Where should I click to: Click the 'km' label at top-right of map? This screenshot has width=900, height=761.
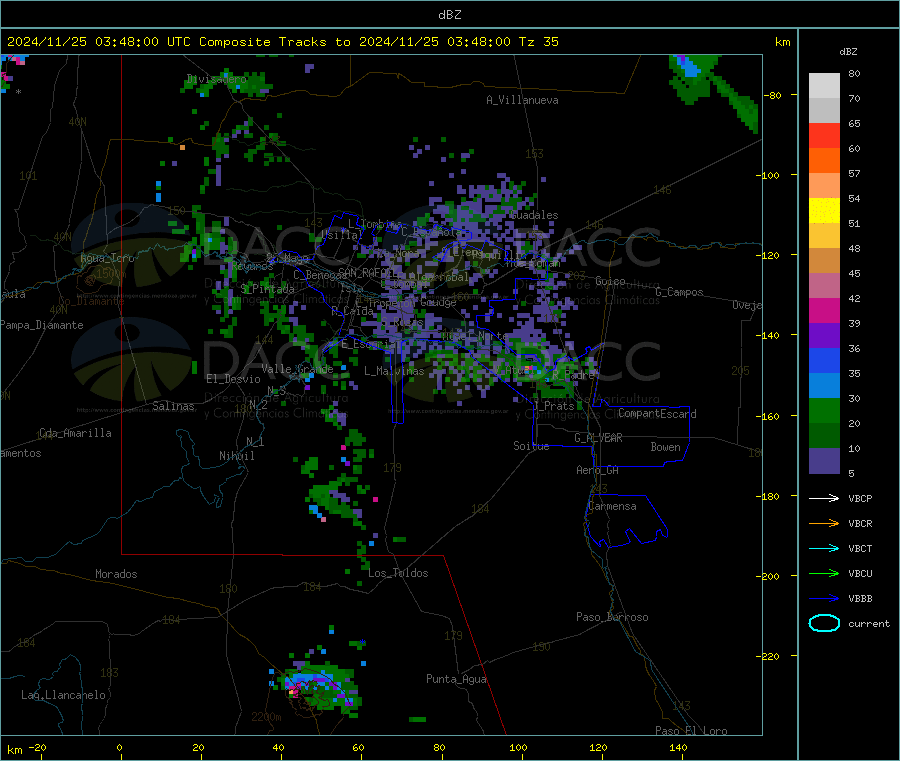[782, 42]
